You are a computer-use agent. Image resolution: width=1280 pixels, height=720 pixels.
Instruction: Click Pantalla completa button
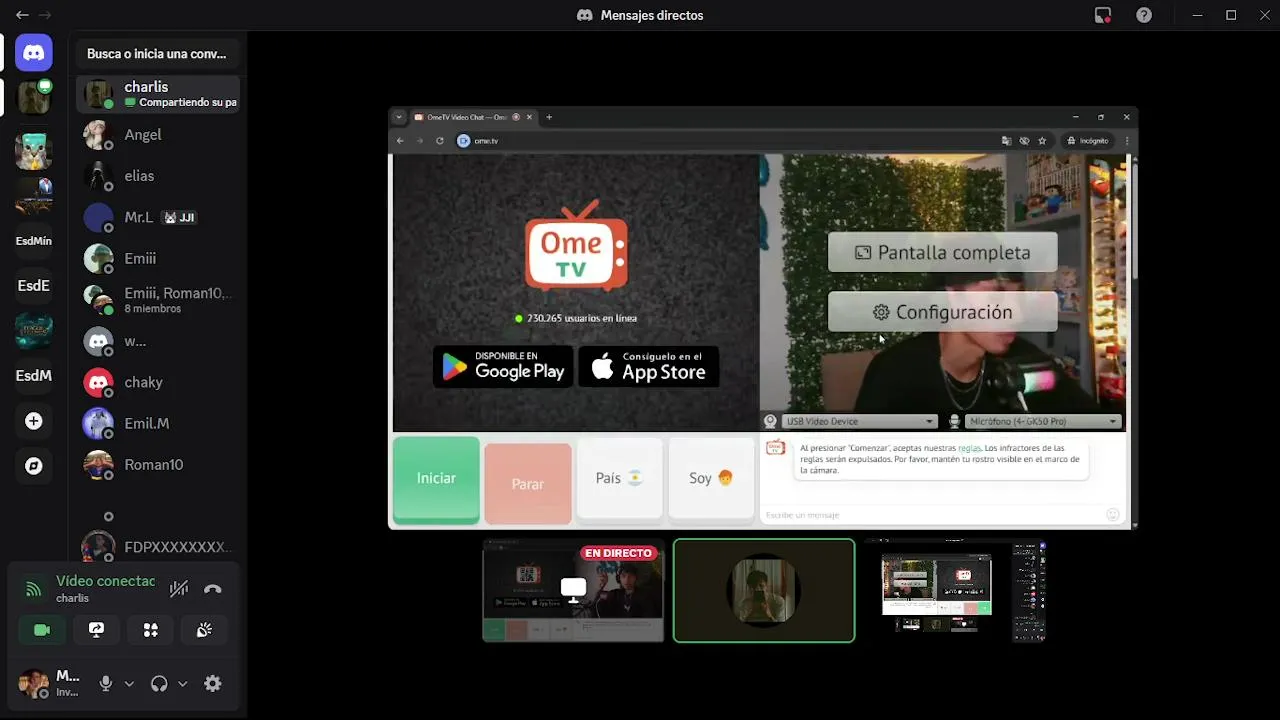pyautogui.click(x=943, y=253)
